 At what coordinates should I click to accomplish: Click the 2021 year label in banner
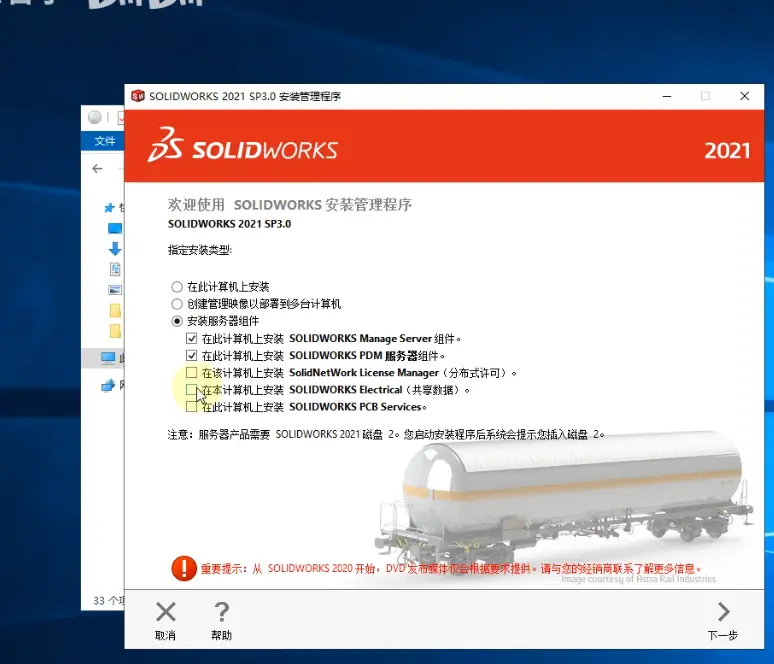[x=727, y=151]
